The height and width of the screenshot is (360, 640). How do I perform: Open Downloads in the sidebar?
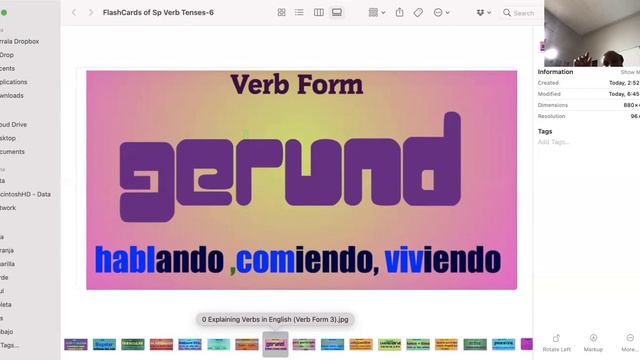[x=12, y=95]
